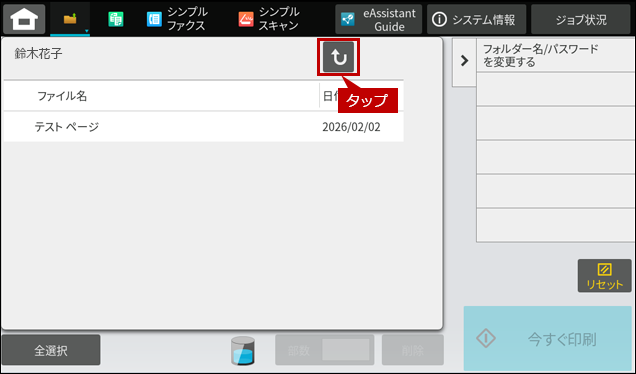The width and height of the screenshot is (636, 374).
Task: Choose フォルダー名/パスワードを変更する
Action: (556, 56)
